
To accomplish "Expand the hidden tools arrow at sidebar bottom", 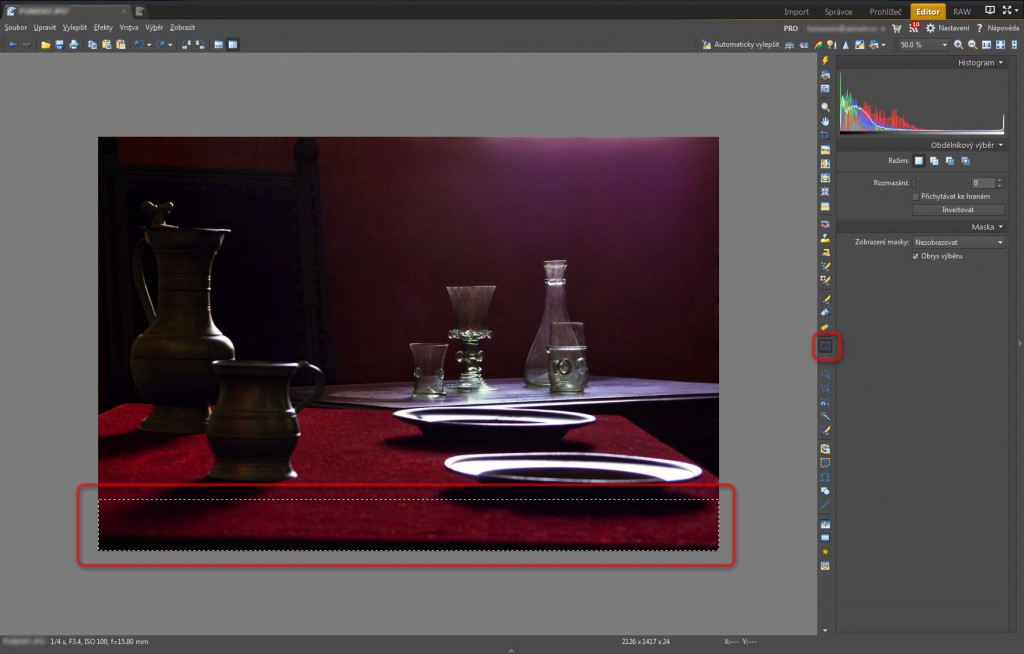I will coord(825,630).
